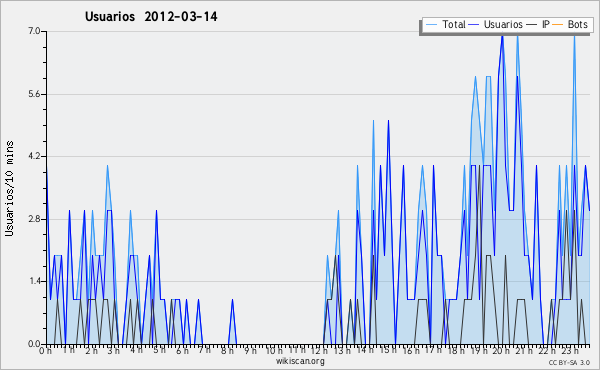This screenshot has width=600, height=370.
Task: Click the x-axis label '17 h'
Action: tap(433, 350)
